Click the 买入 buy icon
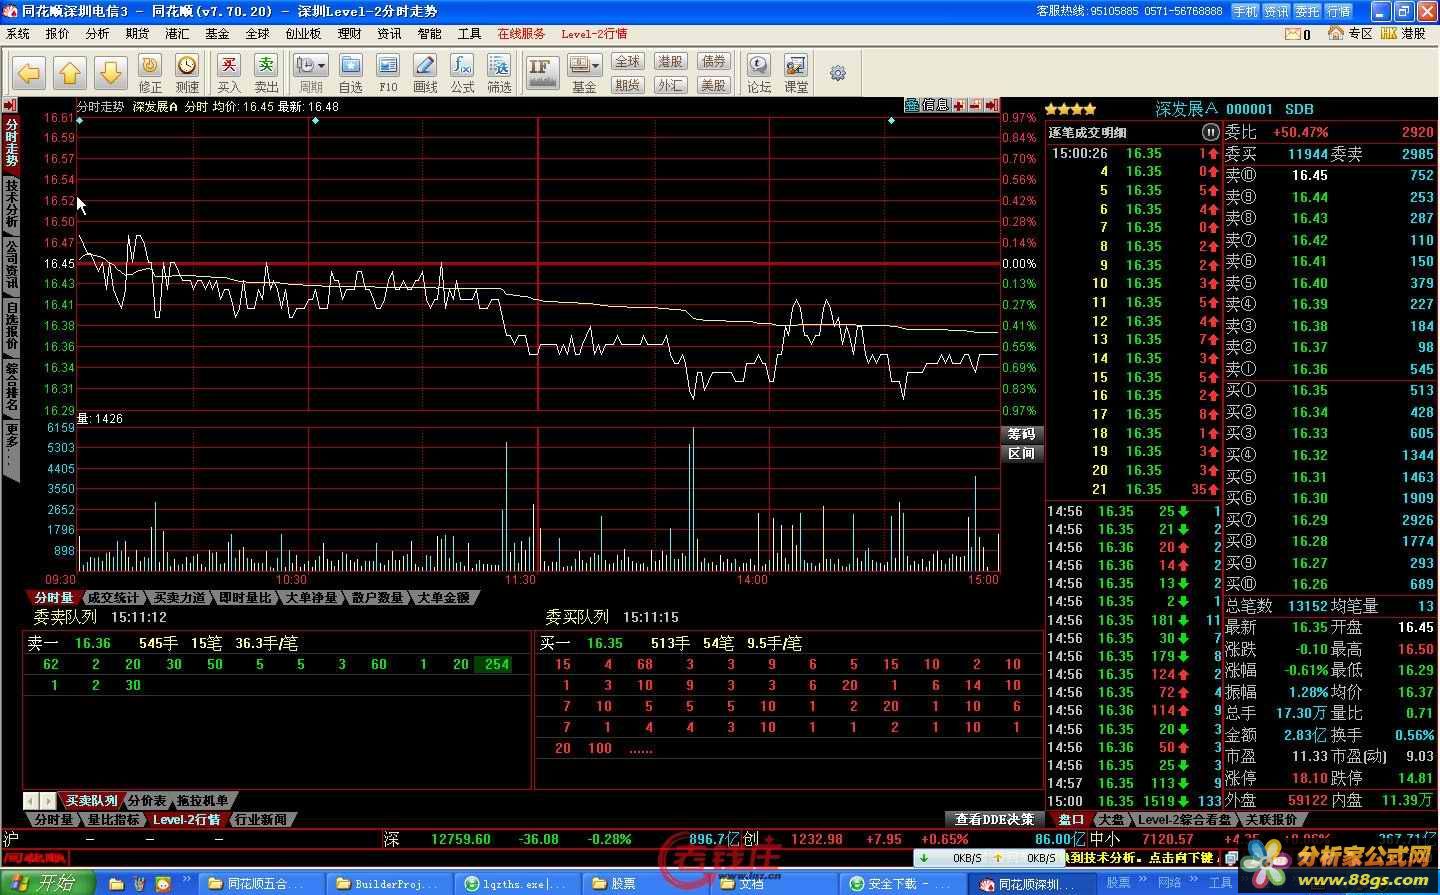Screen dimensions: 1440x895 coord(229,73)
